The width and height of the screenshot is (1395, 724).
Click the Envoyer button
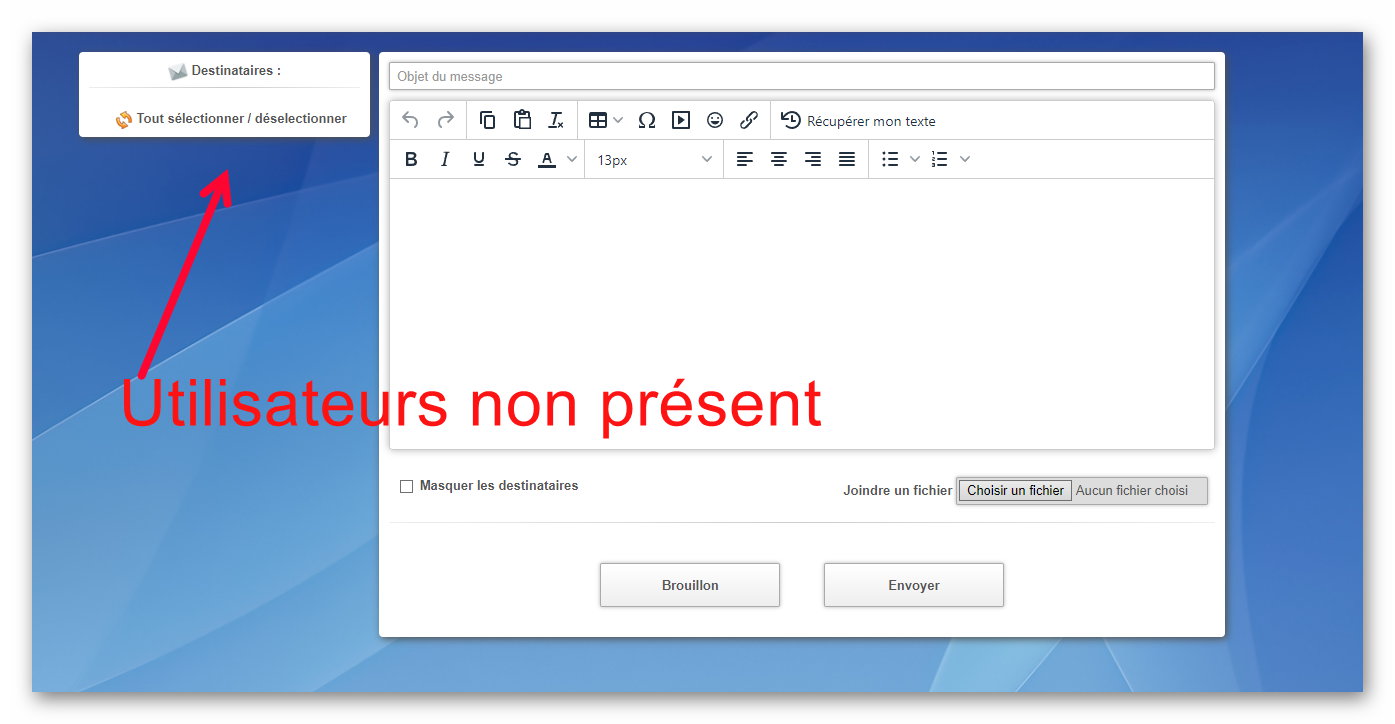[x=913, y=585]
